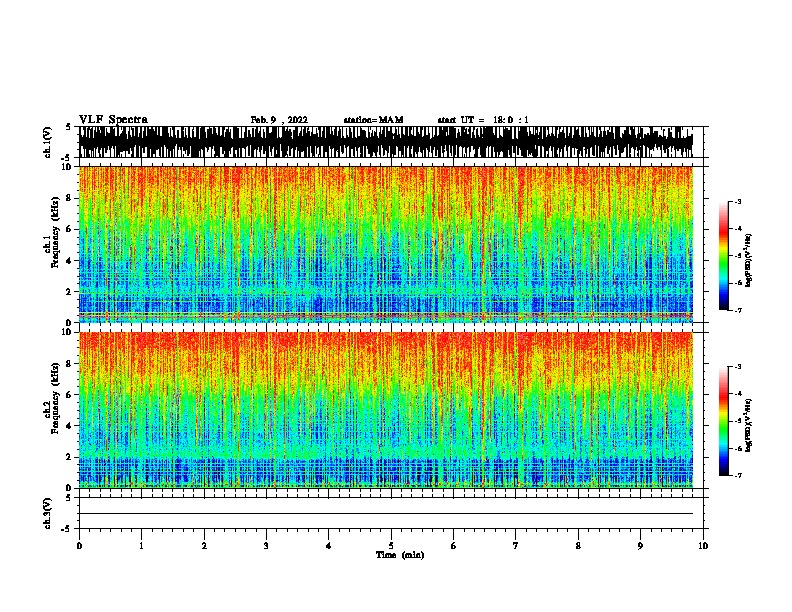Click the '-5' value on ch.2 colorbar
792x612 pixels.
click(737, 421)
